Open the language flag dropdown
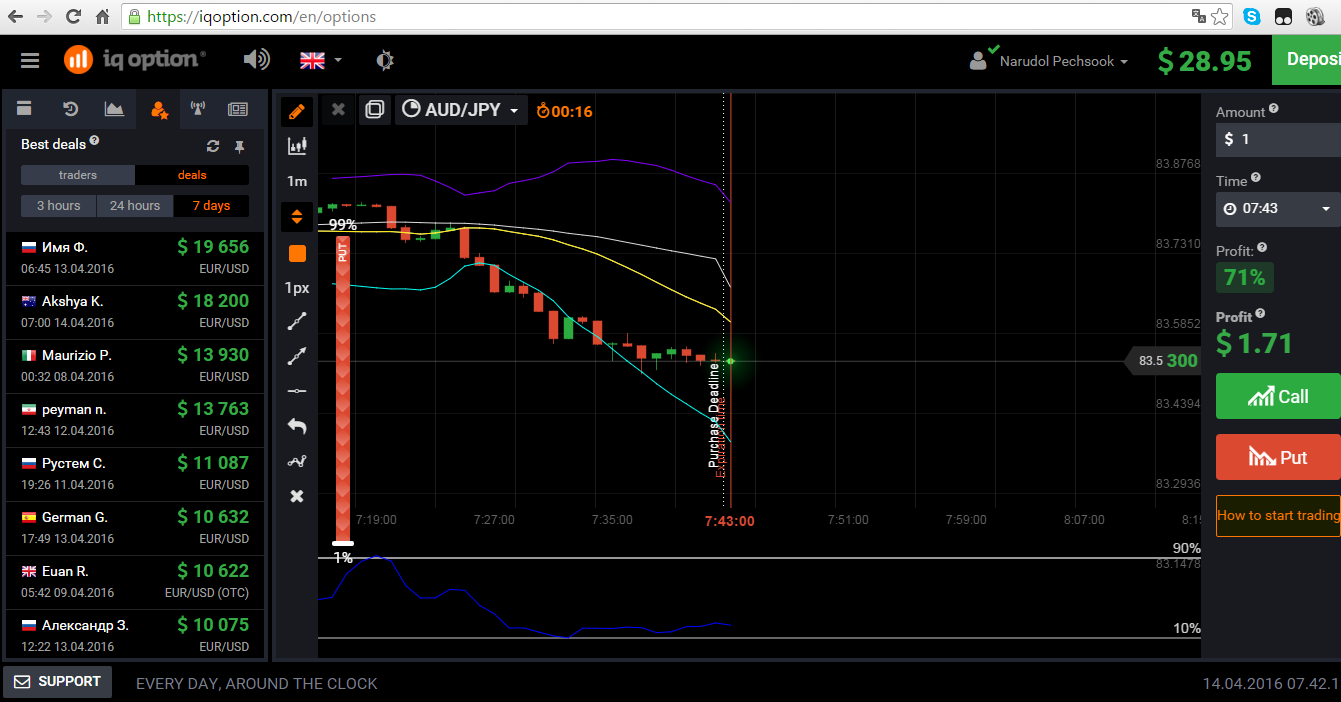The image size is (1341, 702). [x=321, y=60]
